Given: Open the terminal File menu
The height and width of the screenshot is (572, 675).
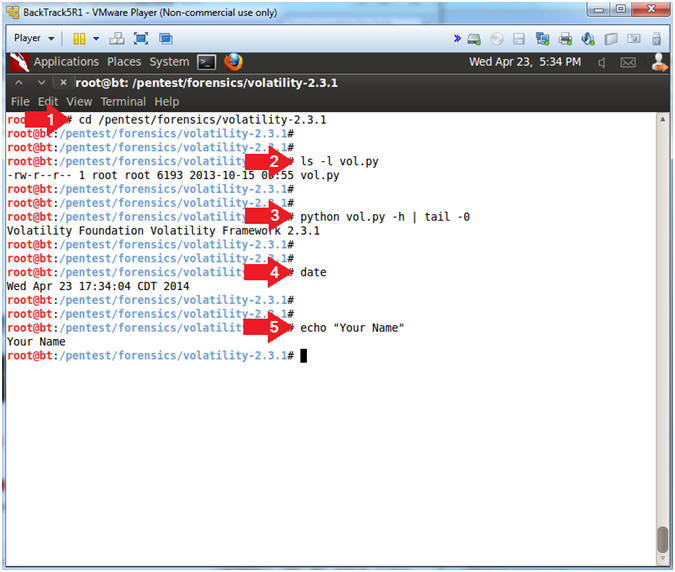Looking at the screenshot, I should tap(20, 102).
